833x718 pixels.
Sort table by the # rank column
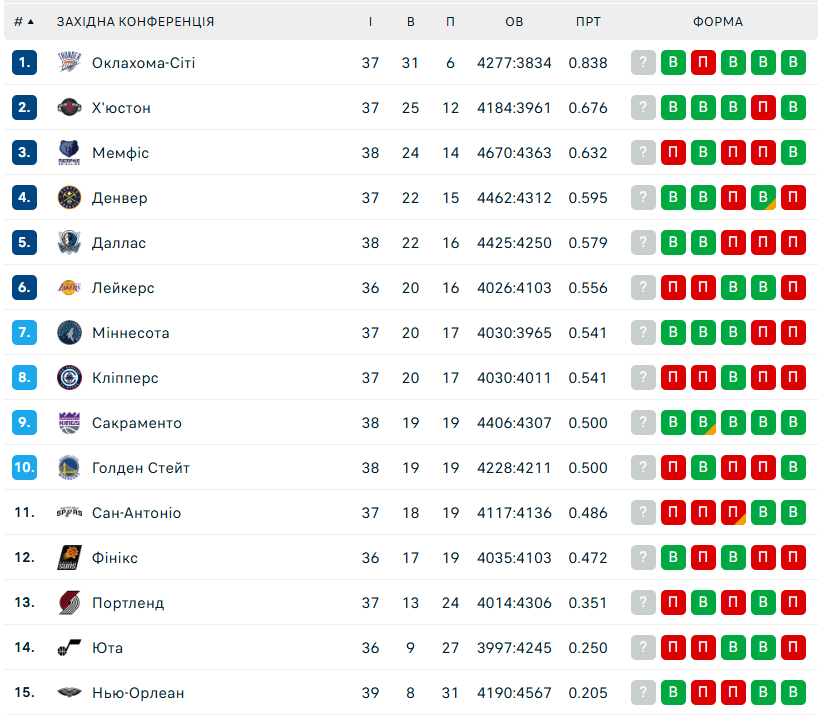[24, 22]
